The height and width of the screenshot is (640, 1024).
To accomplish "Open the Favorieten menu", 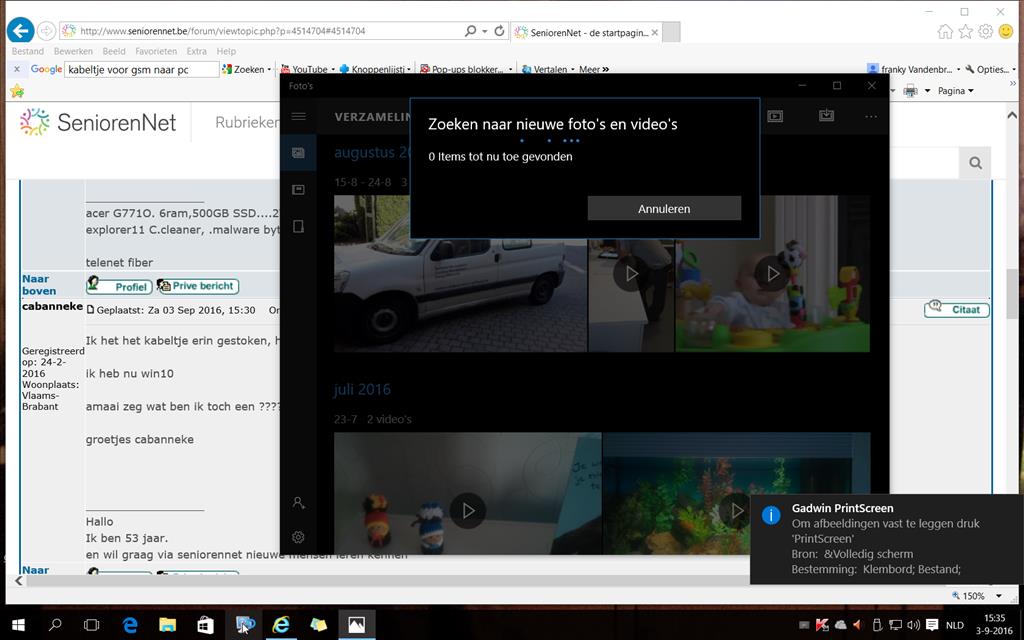I will [x=156, y=51].
